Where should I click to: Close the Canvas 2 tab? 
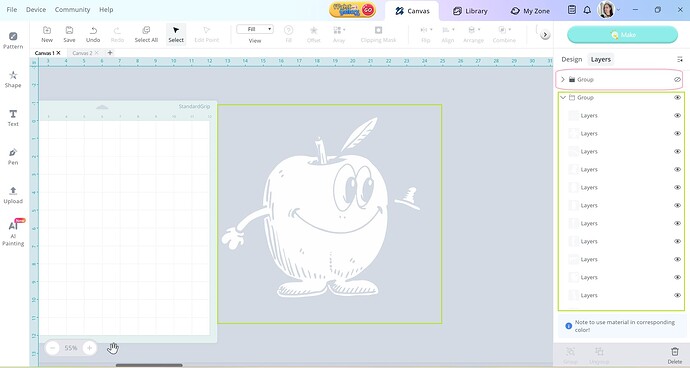[x=97, y=53]
